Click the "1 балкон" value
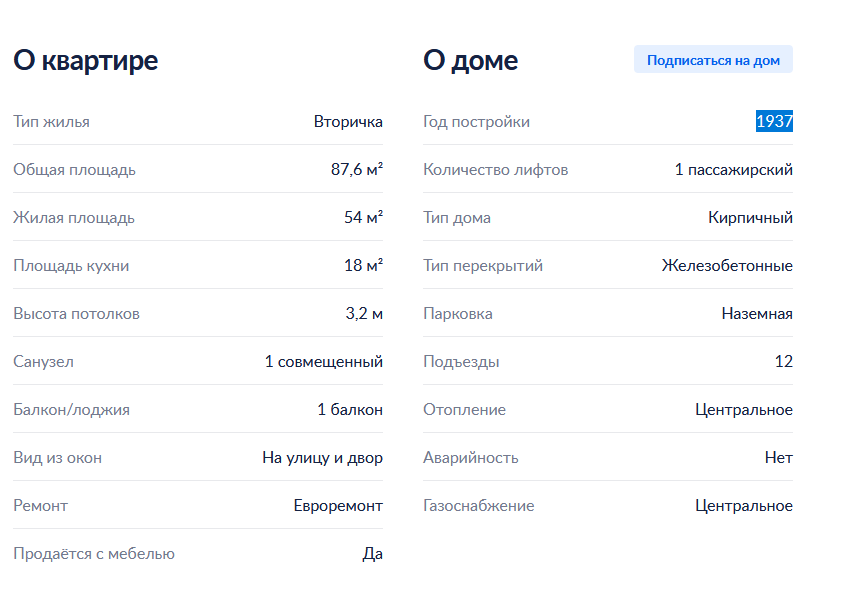 tap(350, 410)
